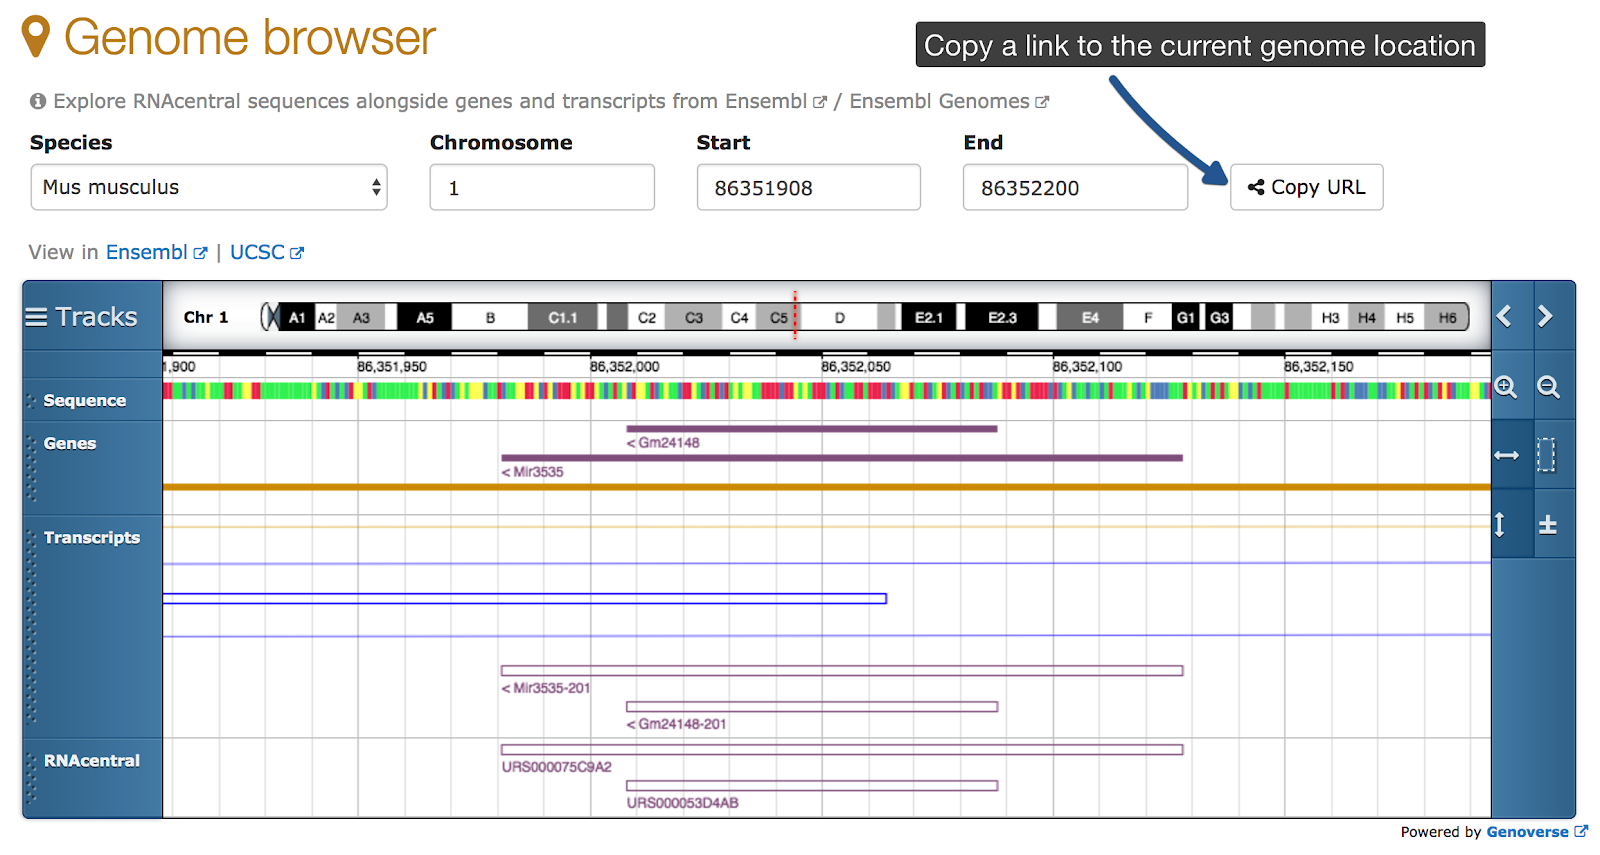Activate horizontal drag-scroll mode icon
Screen dimensions: 1600x855
1506,455
